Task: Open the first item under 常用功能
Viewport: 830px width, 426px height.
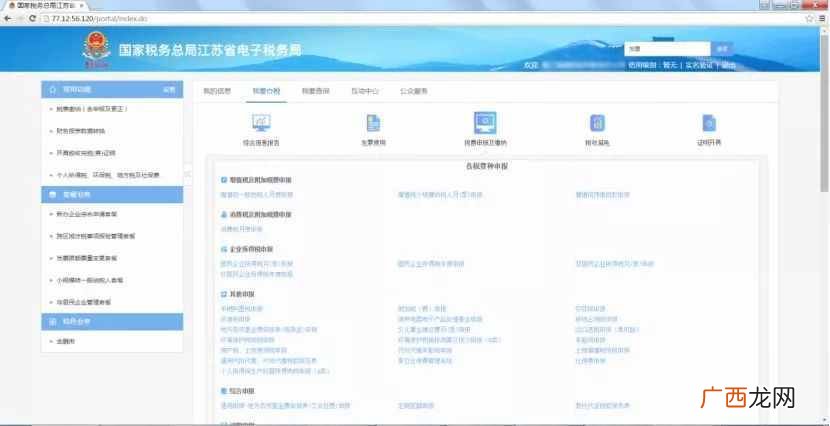Action: pos(92,109)
